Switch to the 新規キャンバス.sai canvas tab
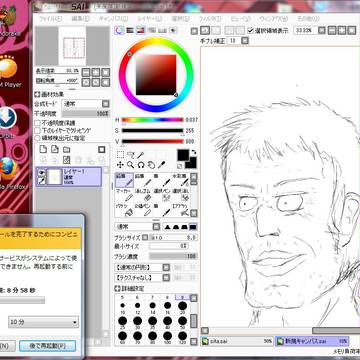 pyautogui.click(x=312, y=341)
